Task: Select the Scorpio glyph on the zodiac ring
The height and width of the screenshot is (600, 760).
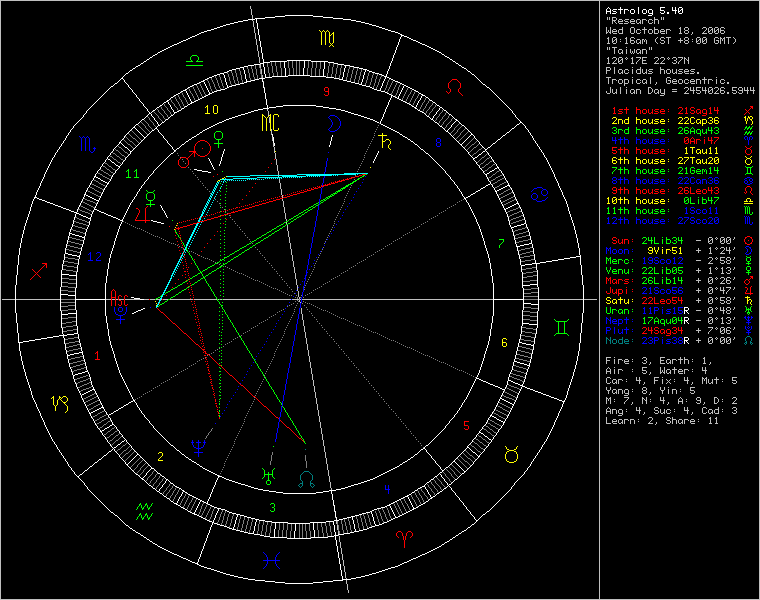Action: (x=87, y=144)
